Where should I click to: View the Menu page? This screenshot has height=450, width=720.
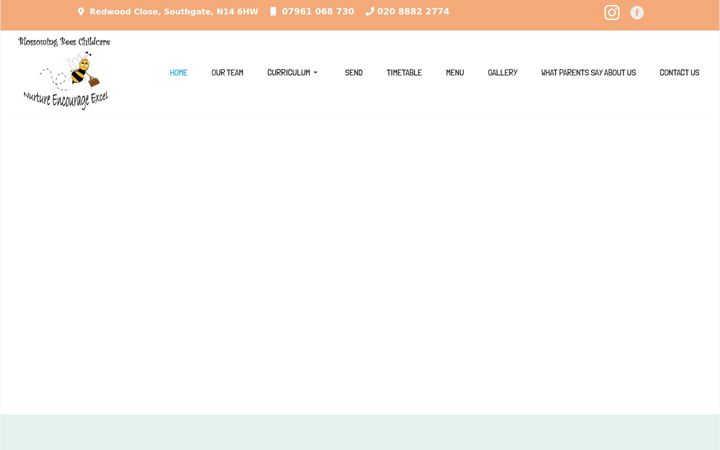coord(455,73)
